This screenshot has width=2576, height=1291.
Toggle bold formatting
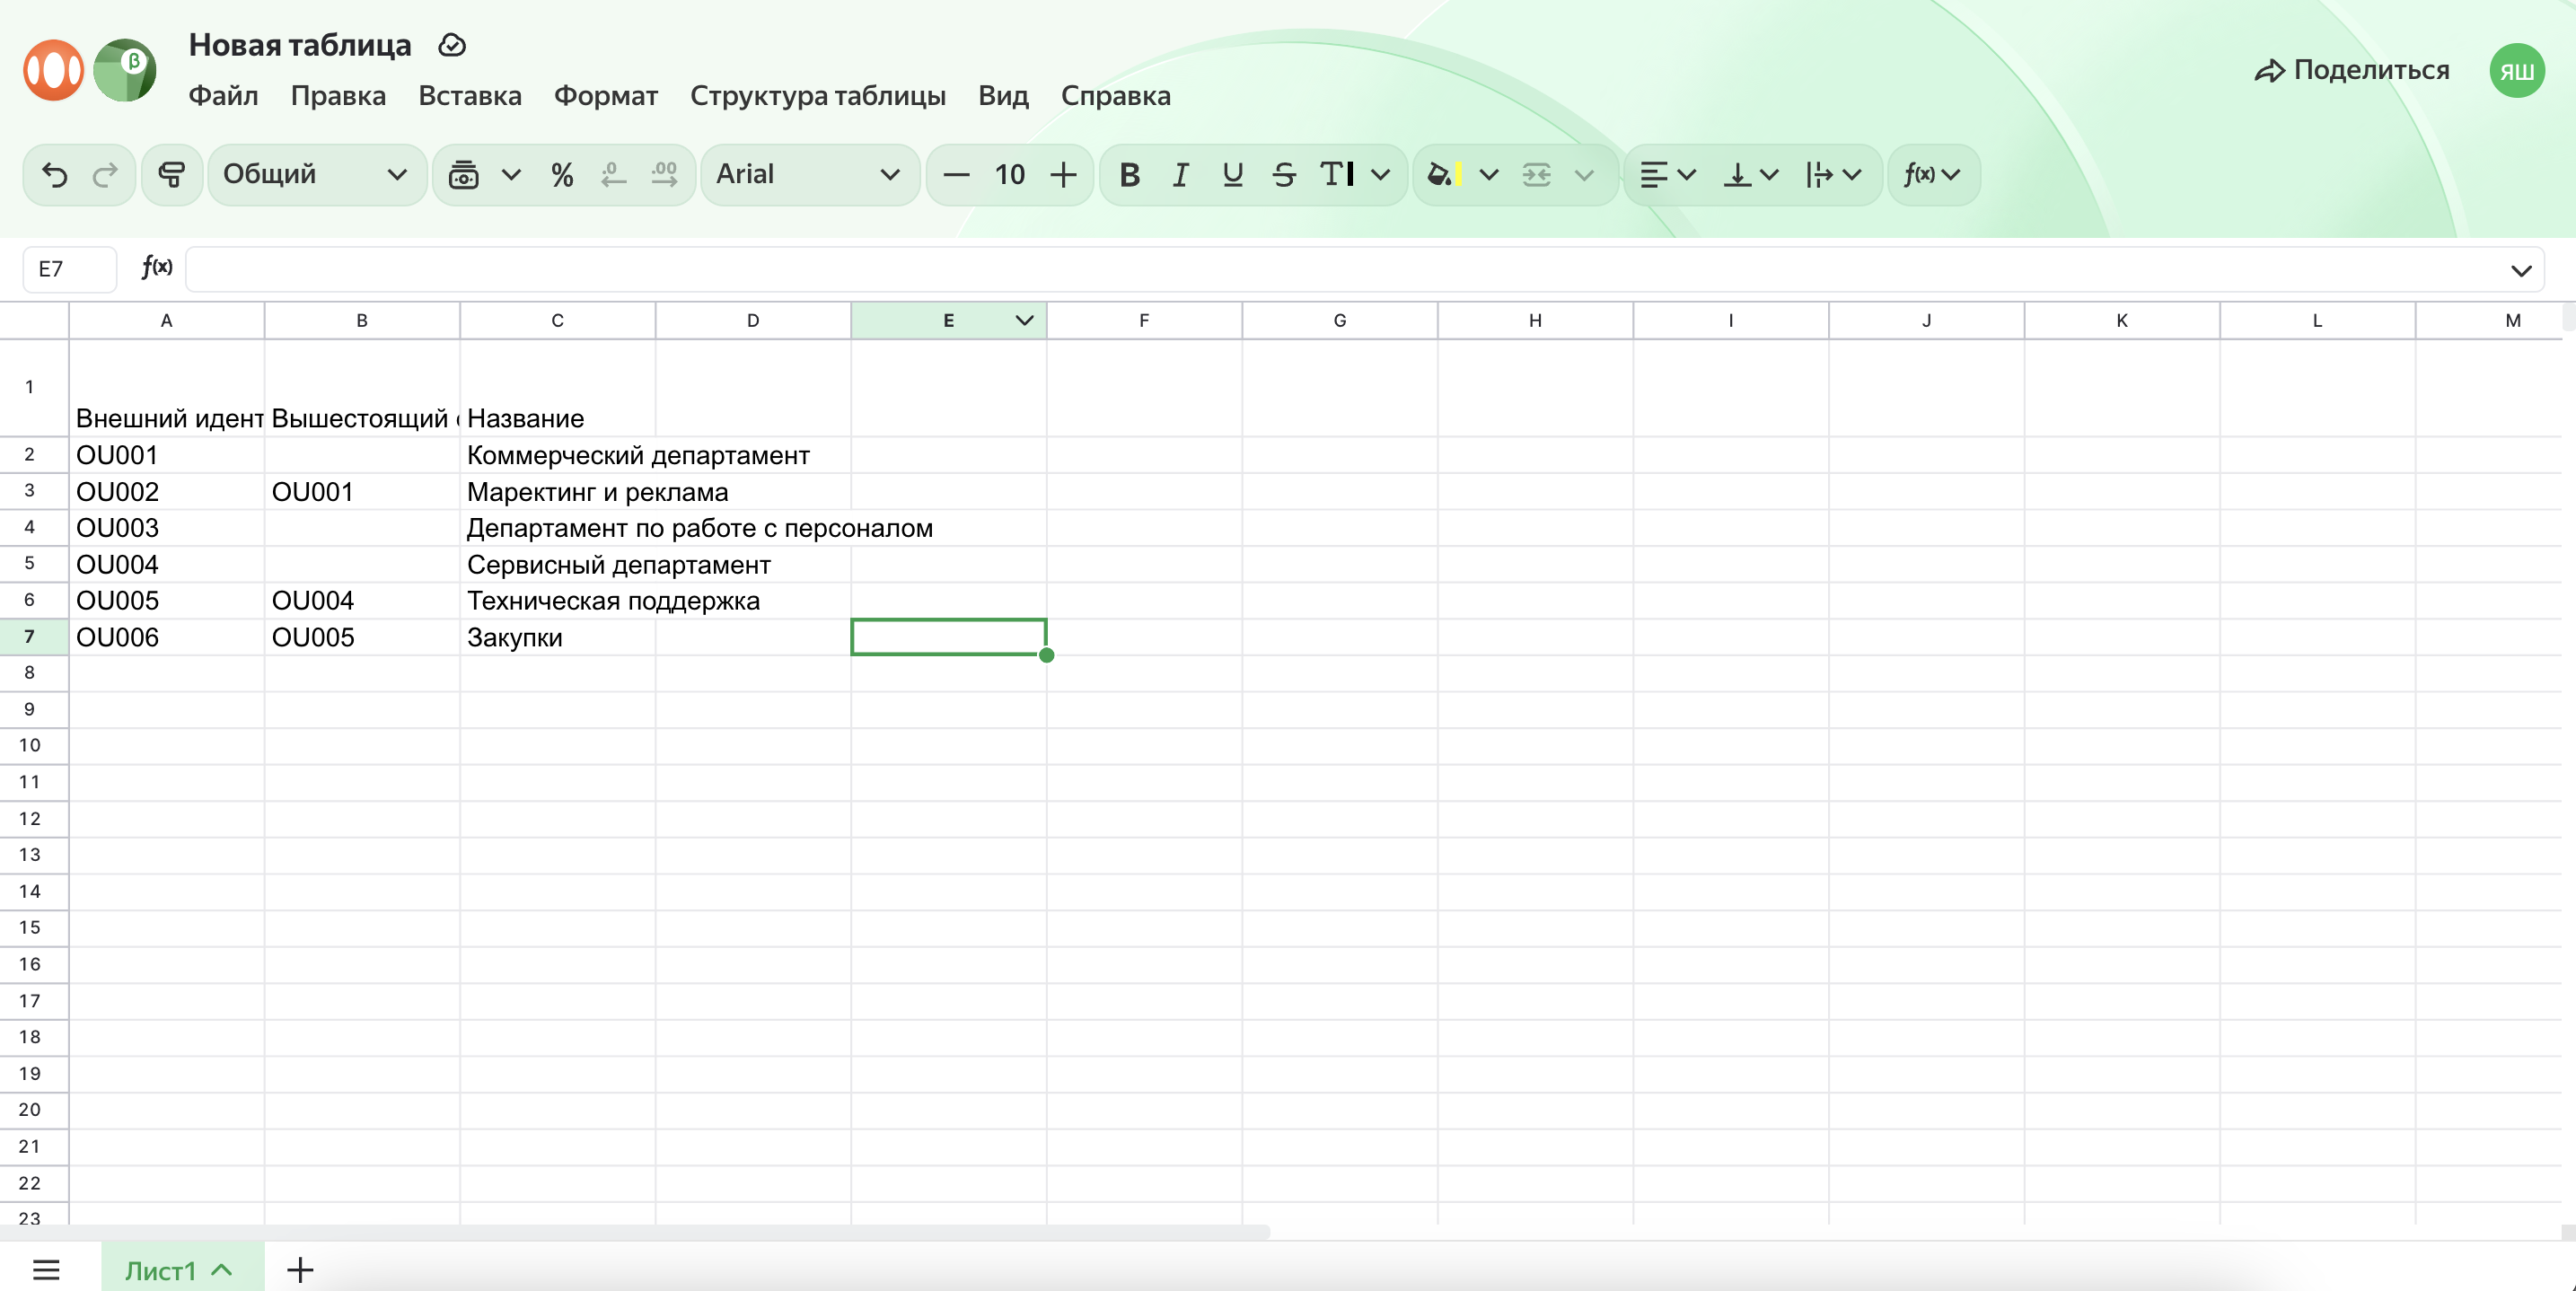click(1129, 175)
